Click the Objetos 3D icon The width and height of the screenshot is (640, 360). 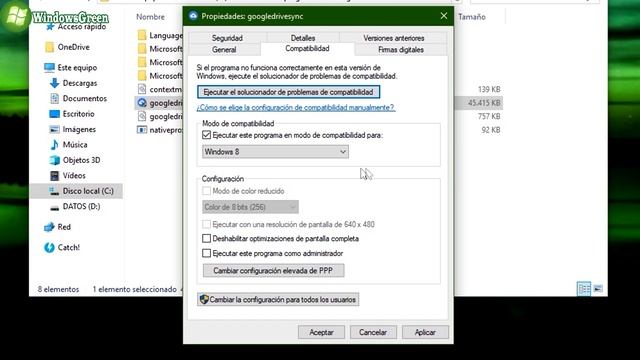(x=54, y=160)
